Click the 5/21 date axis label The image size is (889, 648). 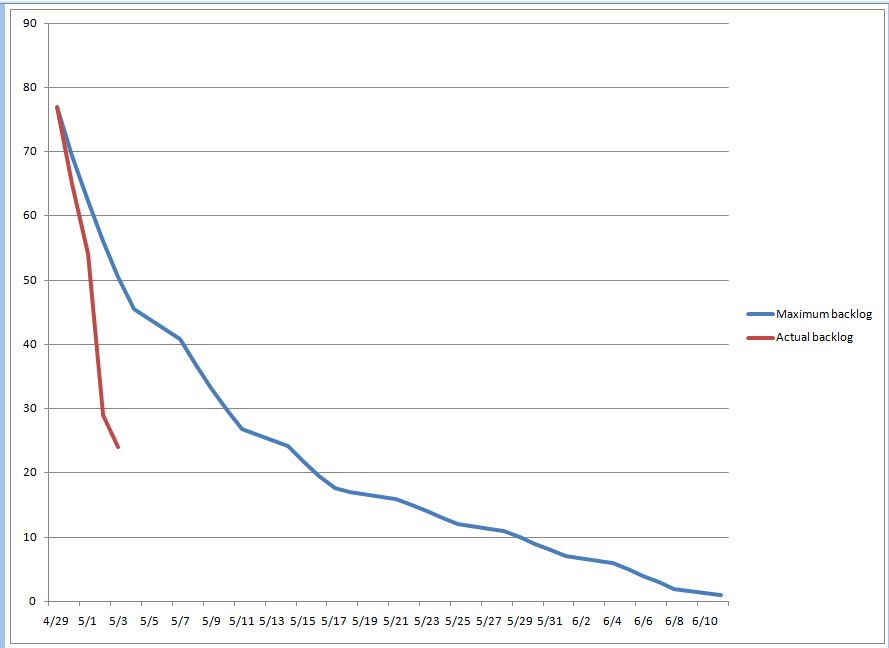pyautogui.click(x=396, y=621)
